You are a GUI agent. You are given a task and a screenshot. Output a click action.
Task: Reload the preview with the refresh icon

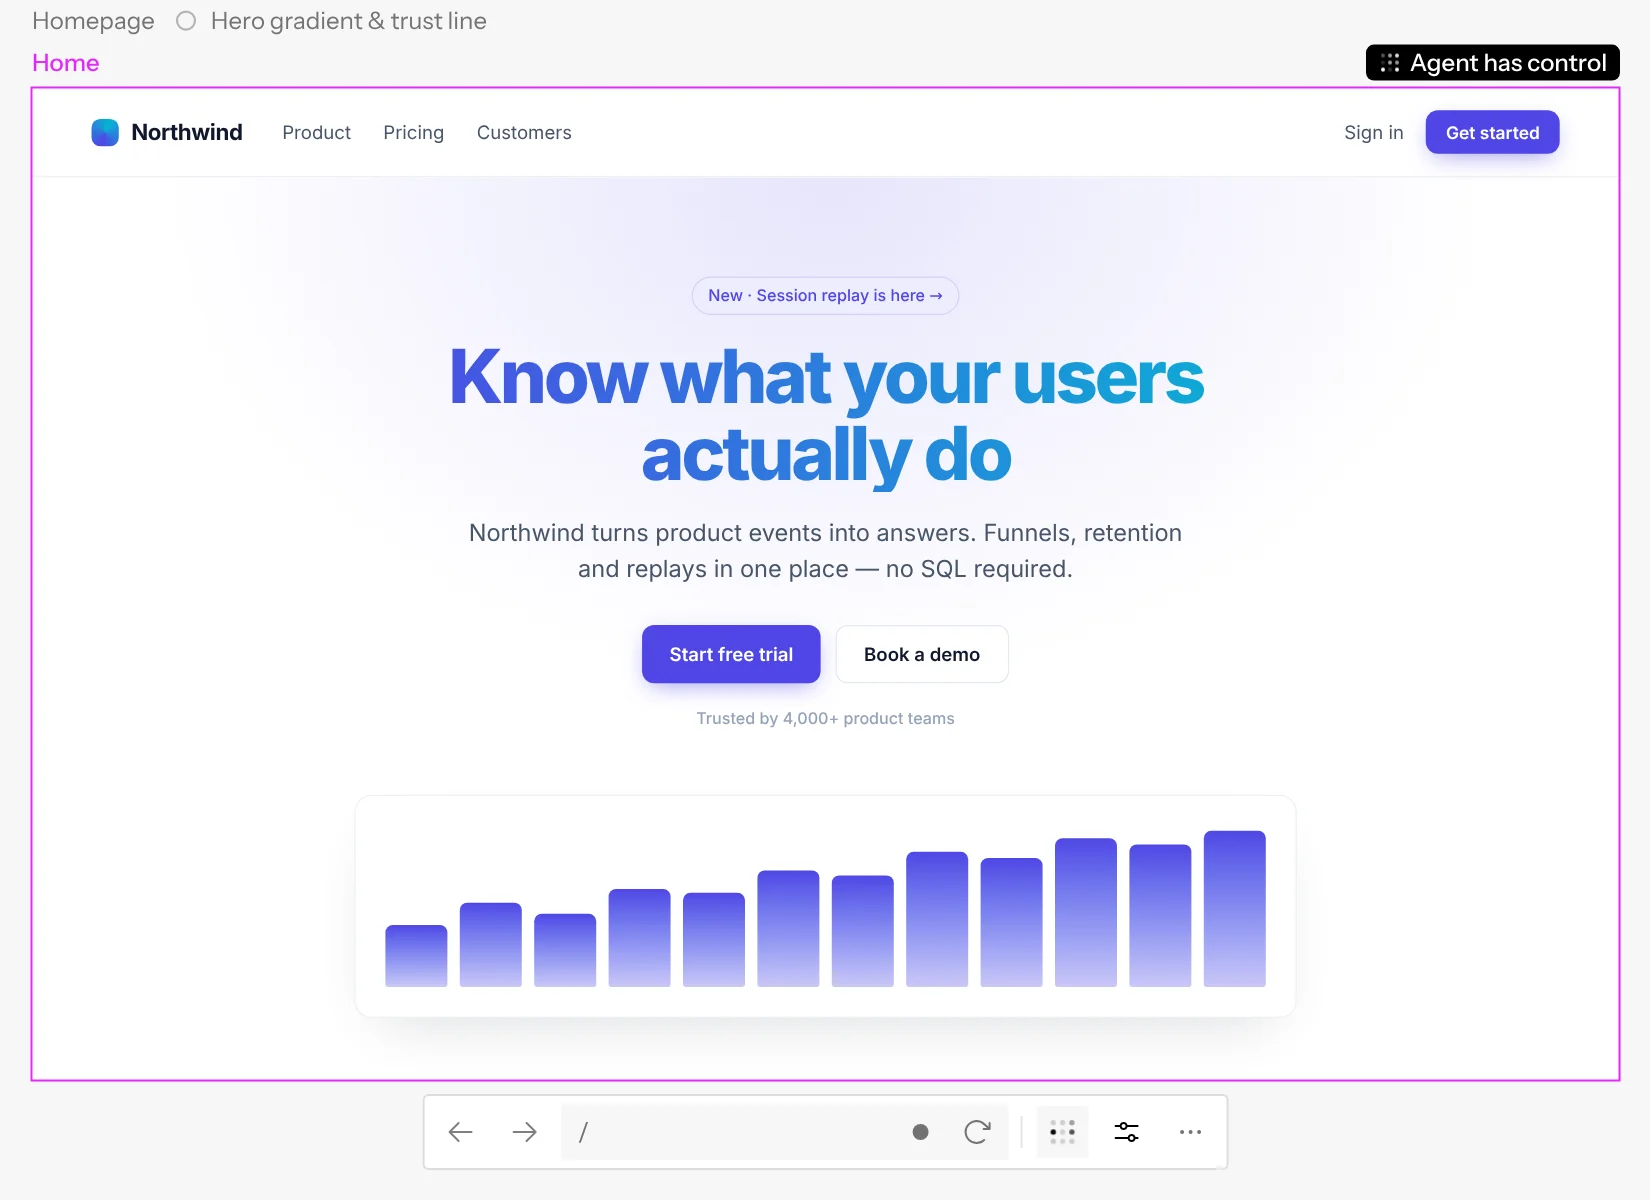(977, 1132)
